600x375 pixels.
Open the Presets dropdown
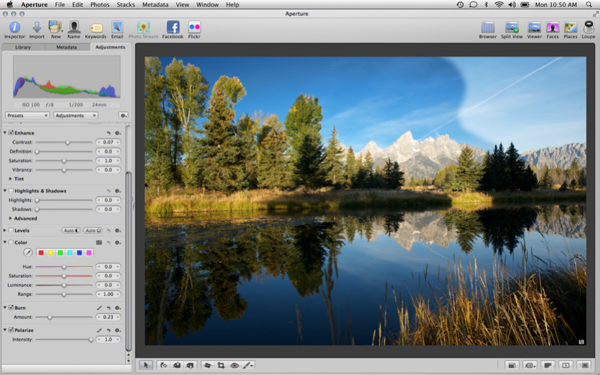tap(27, 115)
